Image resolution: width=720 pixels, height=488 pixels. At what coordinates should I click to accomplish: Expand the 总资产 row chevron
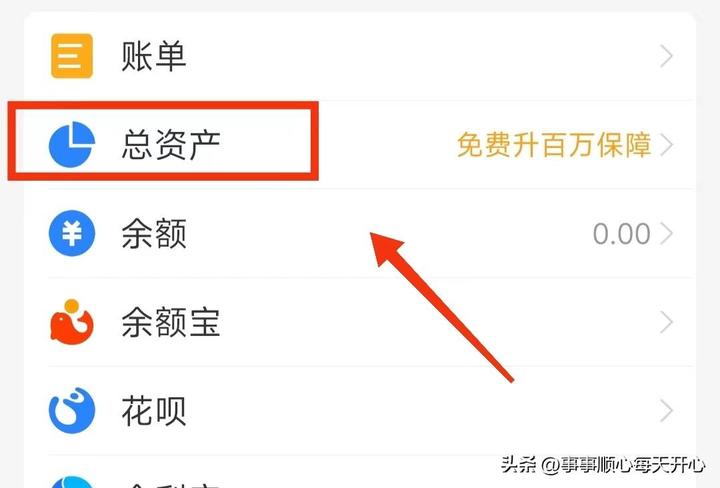(666, 145)
